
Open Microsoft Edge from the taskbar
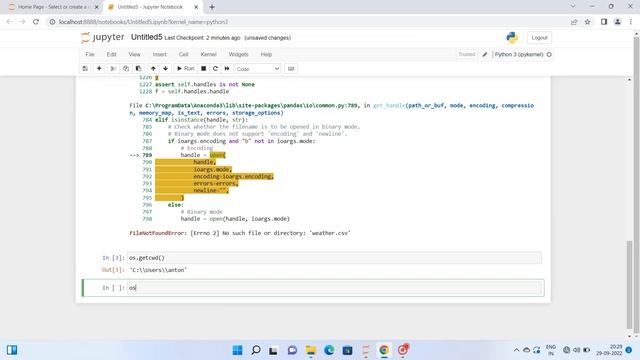(329, 350)
